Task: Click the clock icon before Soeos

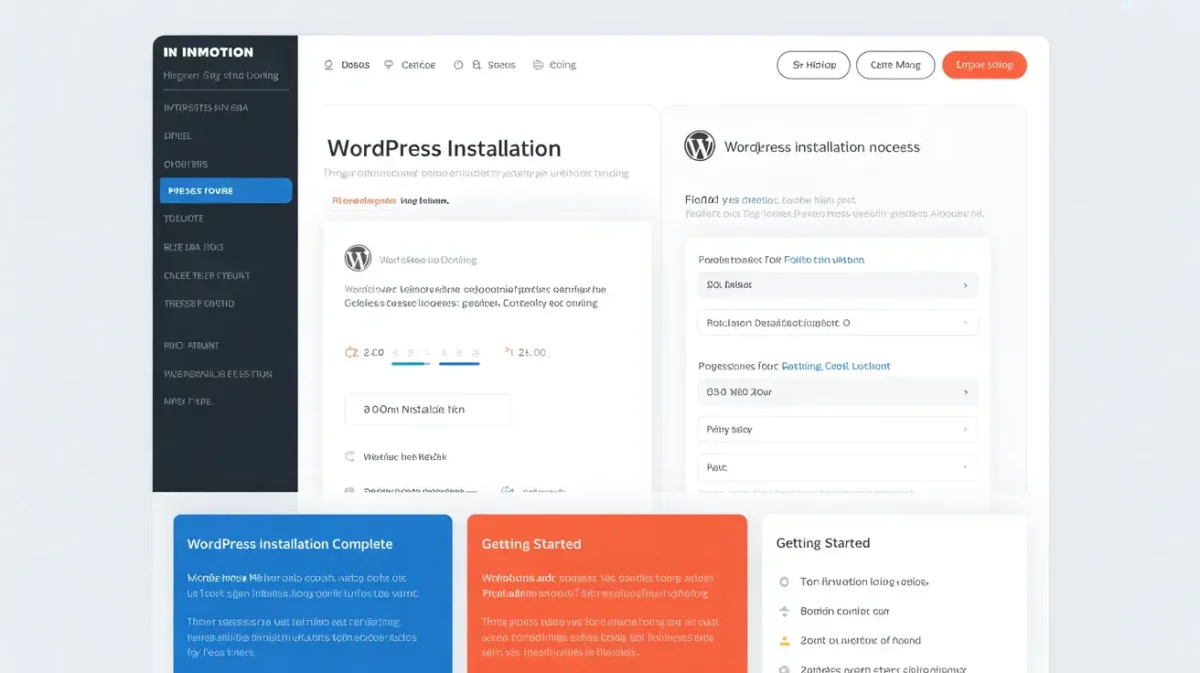Action: tap(458, 65)
